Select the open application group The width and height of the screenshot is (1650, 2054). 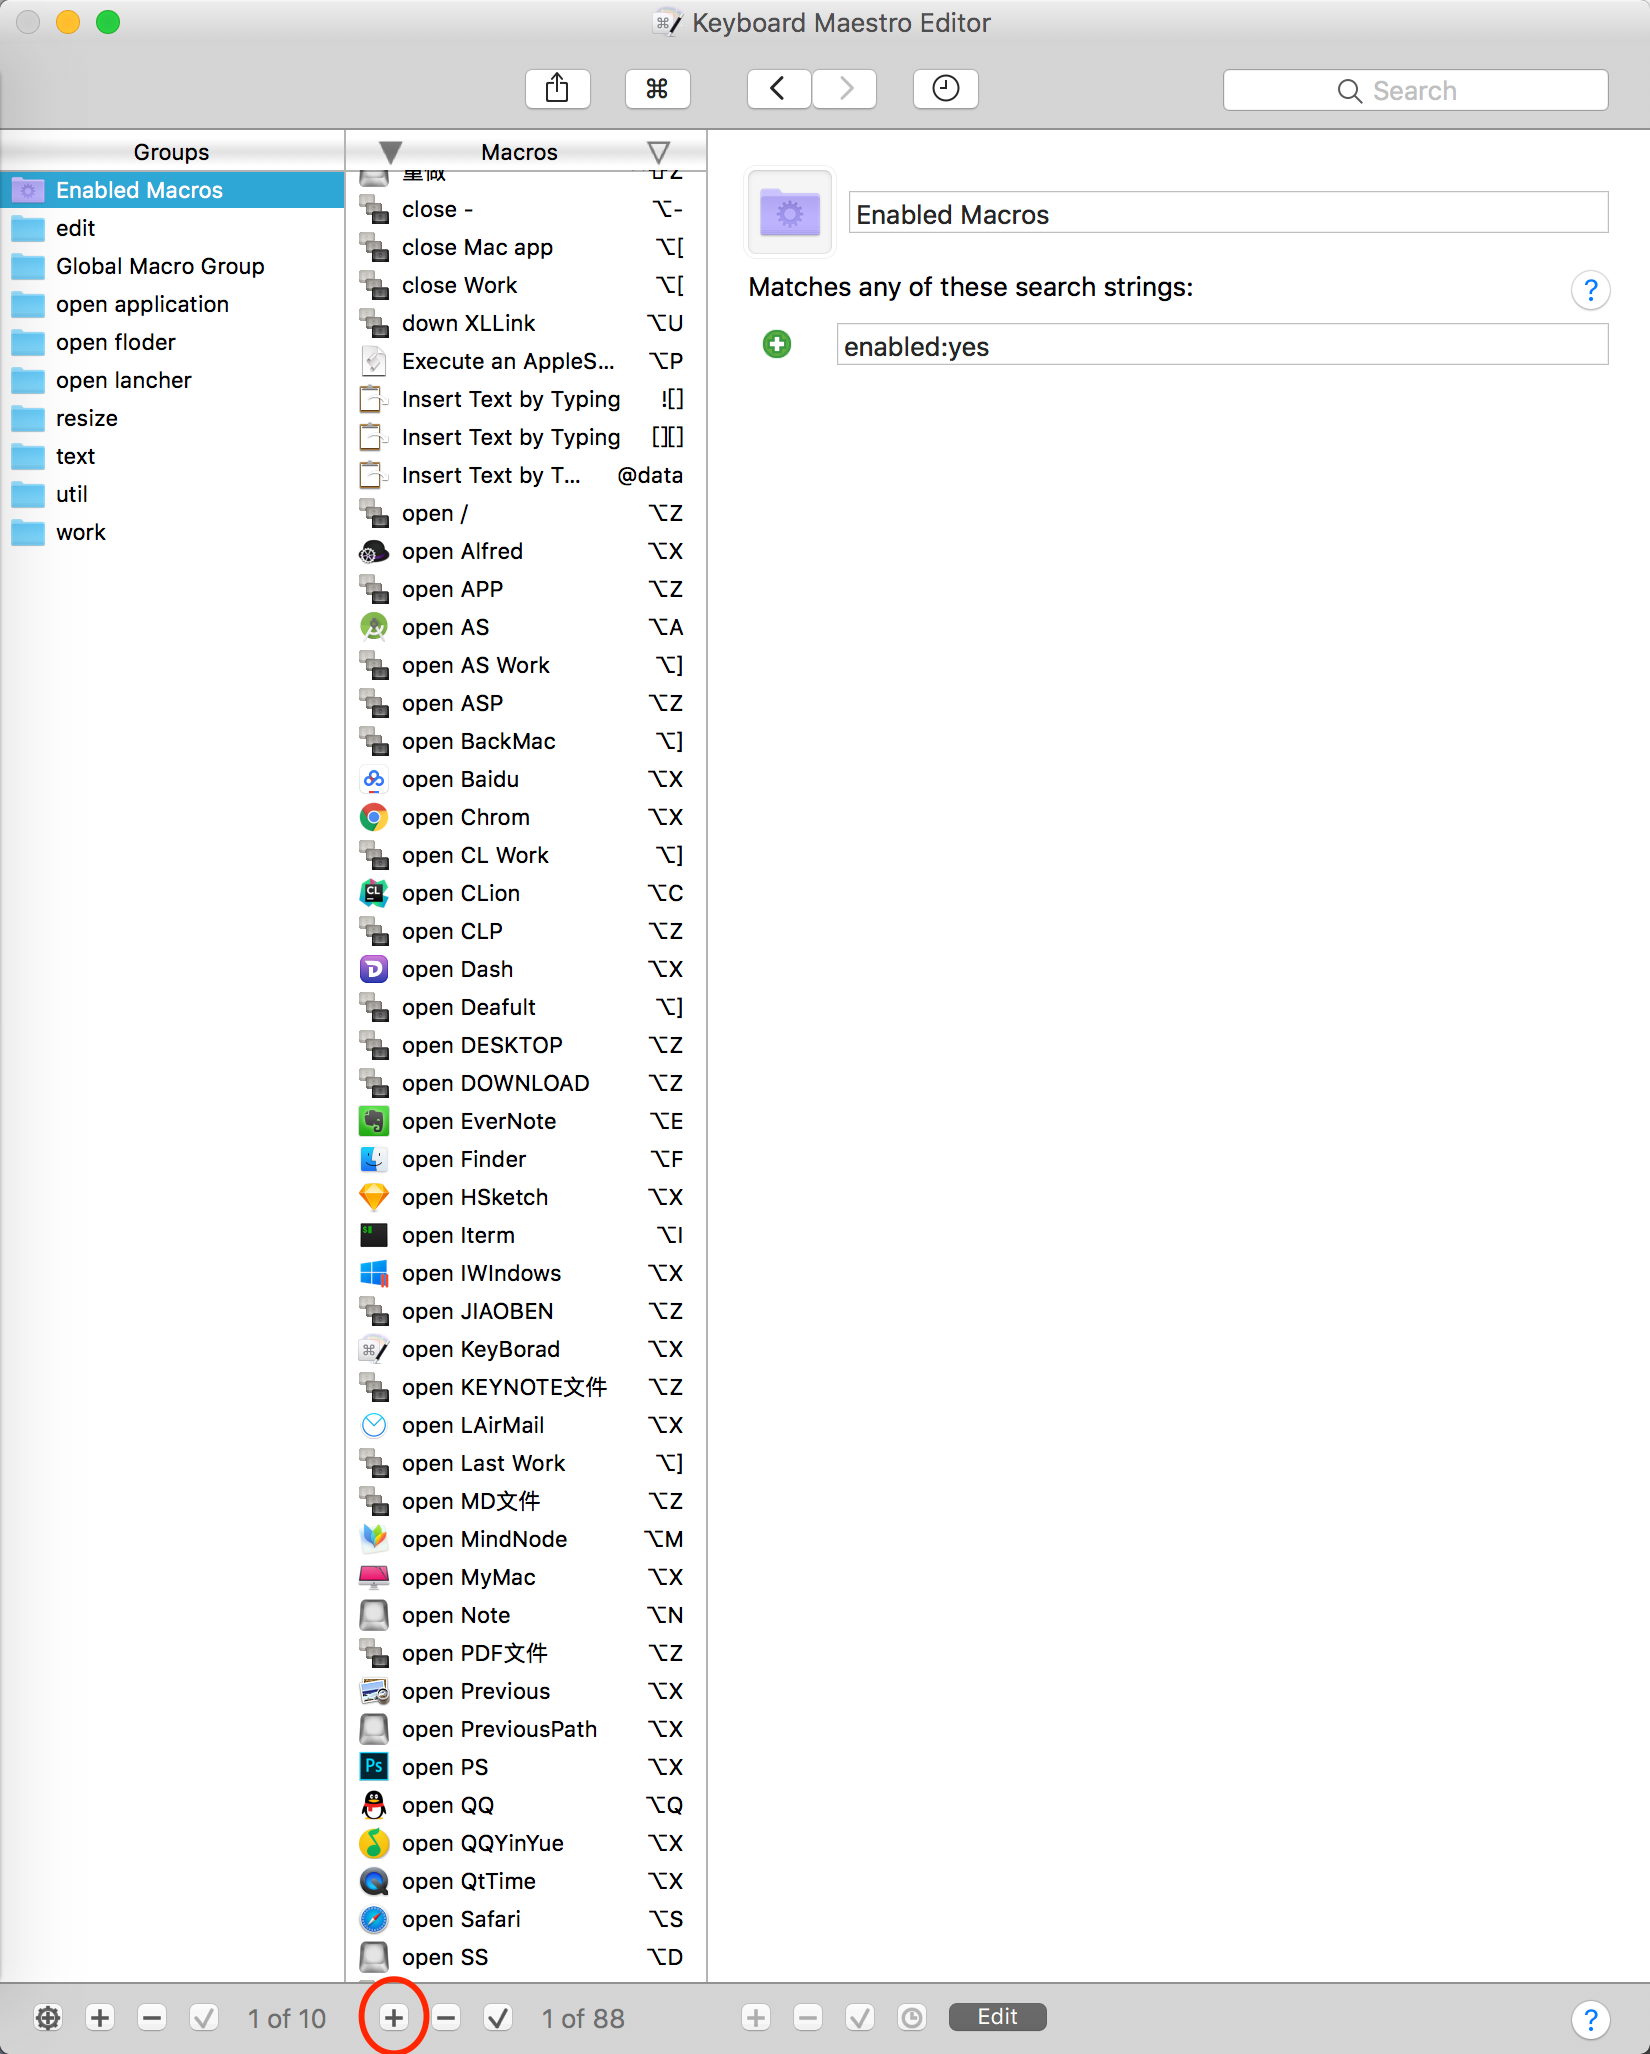172,304
